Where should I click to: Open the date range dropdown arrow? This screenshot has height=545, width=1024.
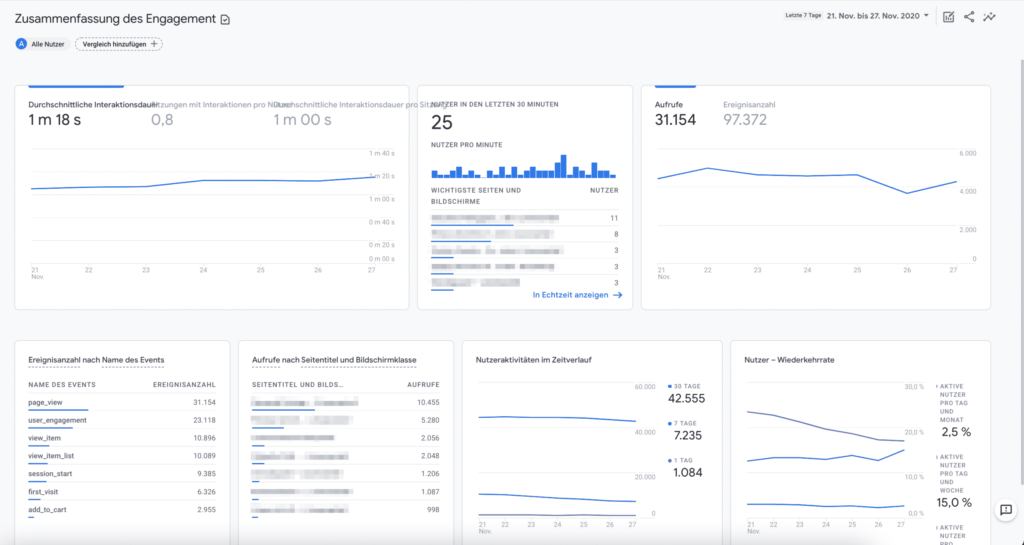927,16
